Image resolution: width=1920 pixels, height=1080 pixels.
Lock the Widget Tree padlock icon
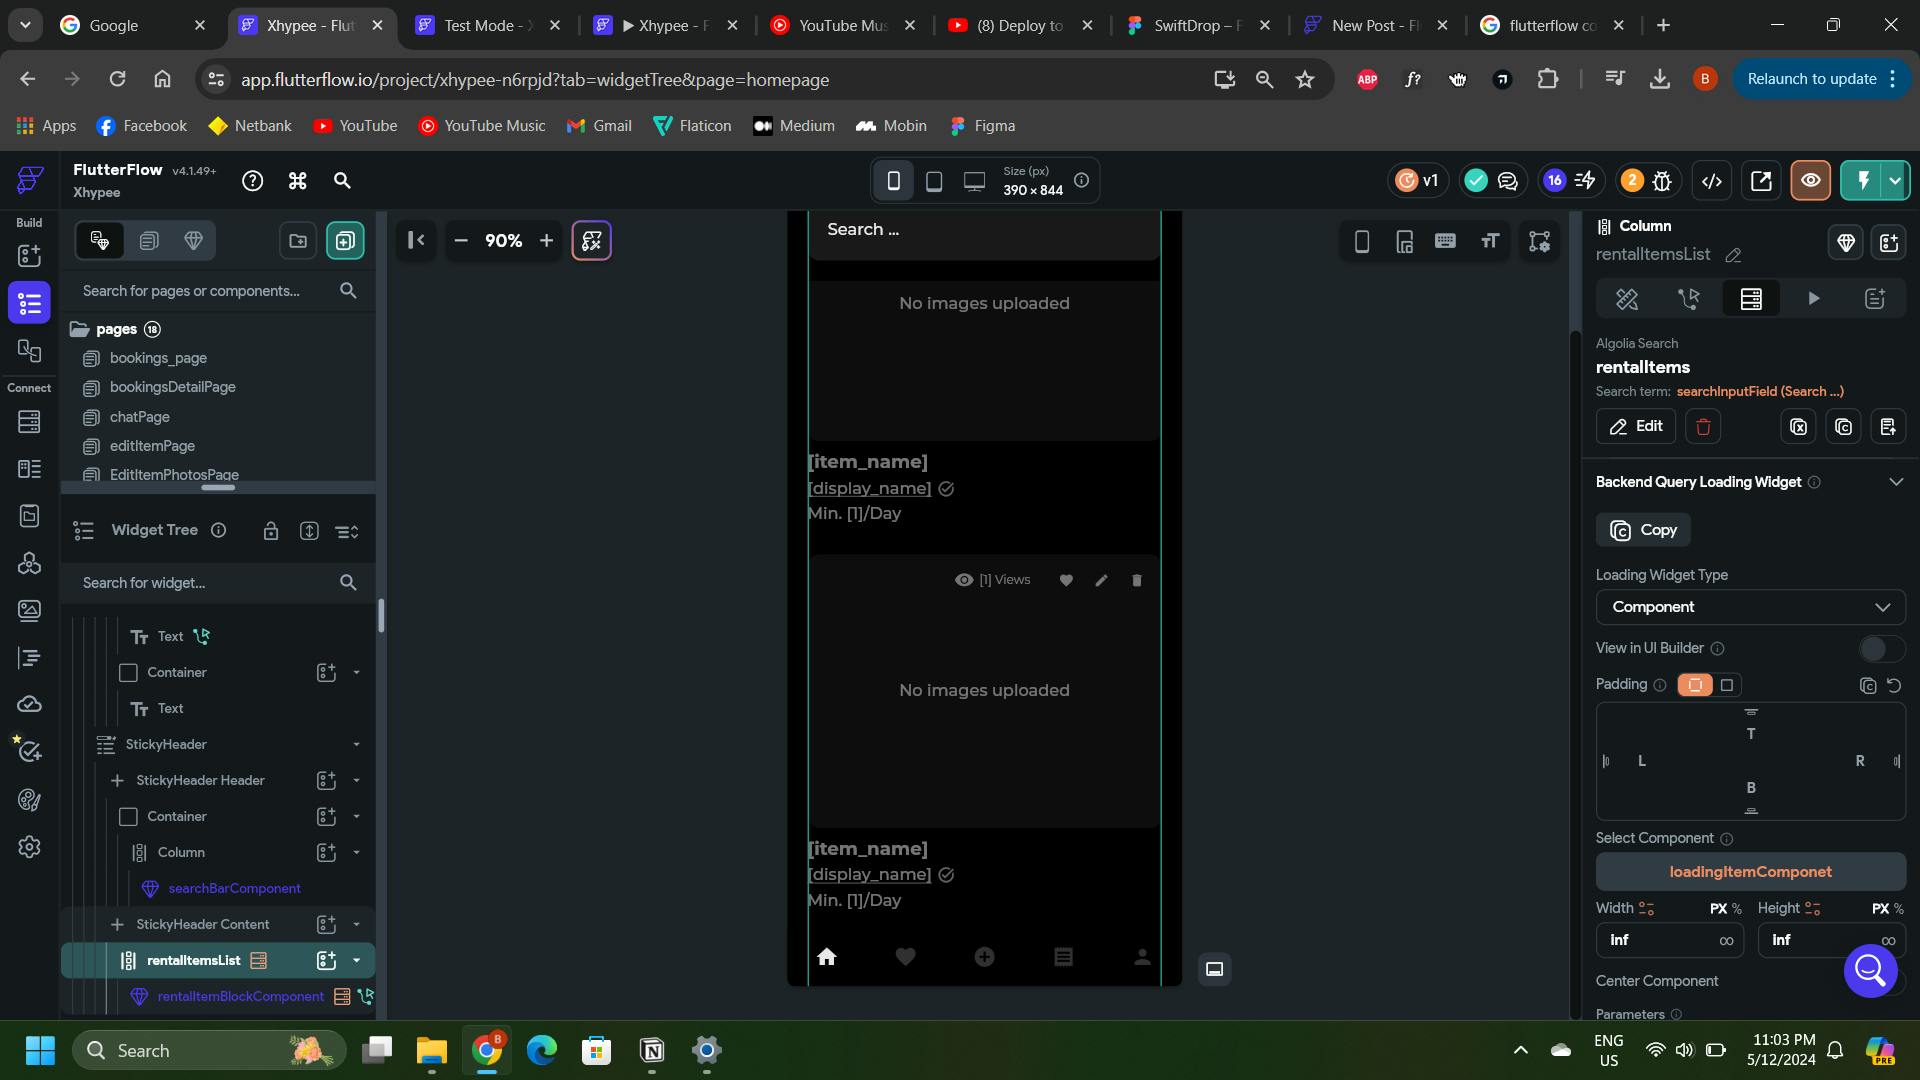pos(270,531)
